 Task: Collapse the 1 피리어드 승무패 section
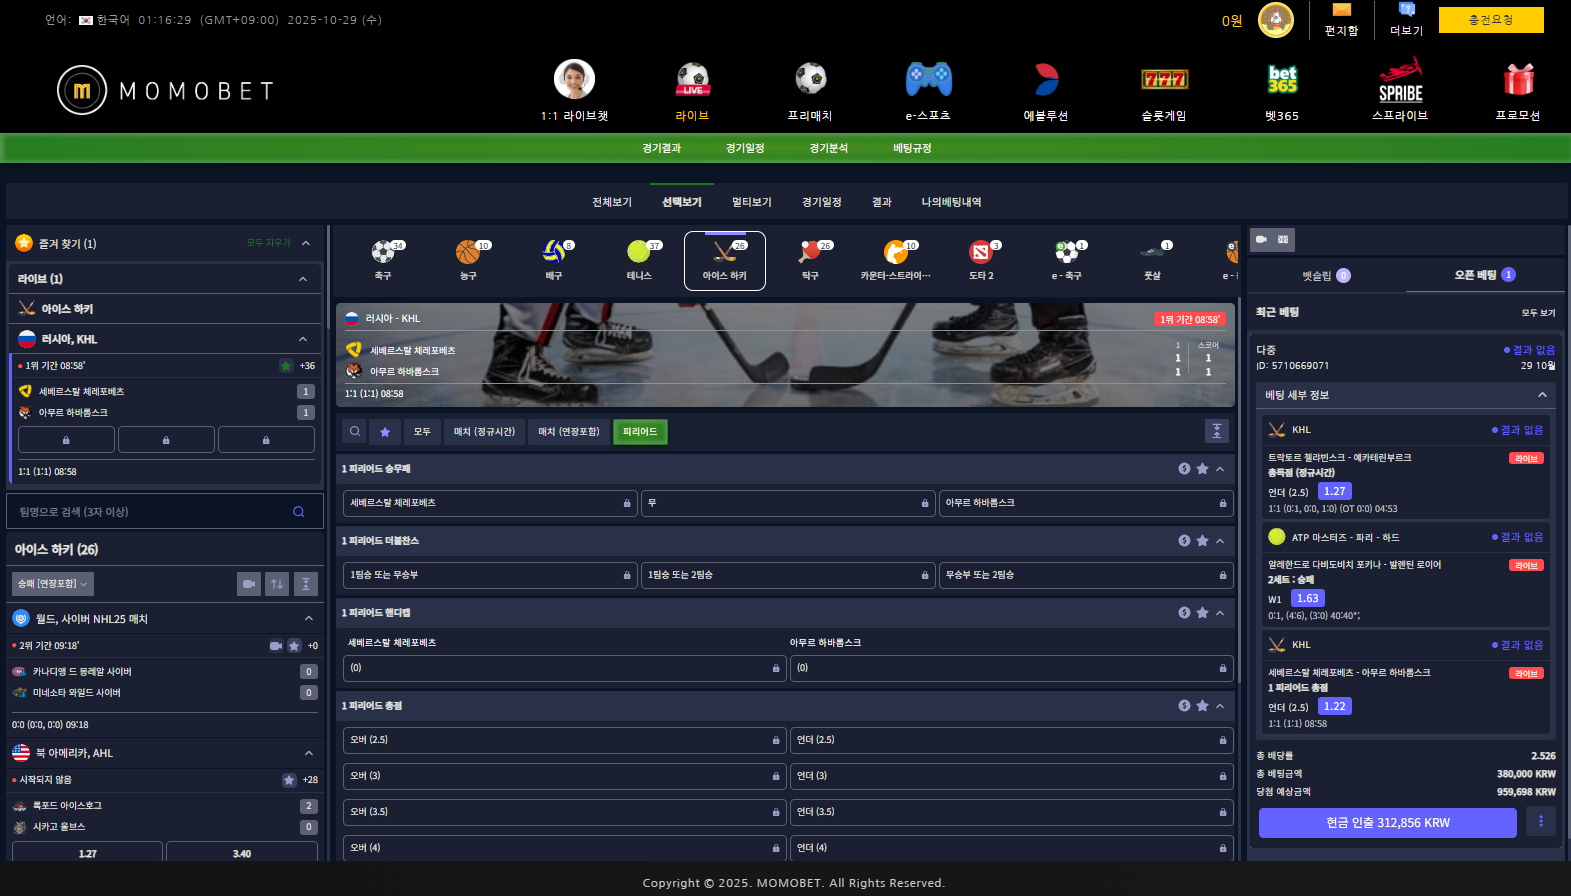[x=1220, y=469]
